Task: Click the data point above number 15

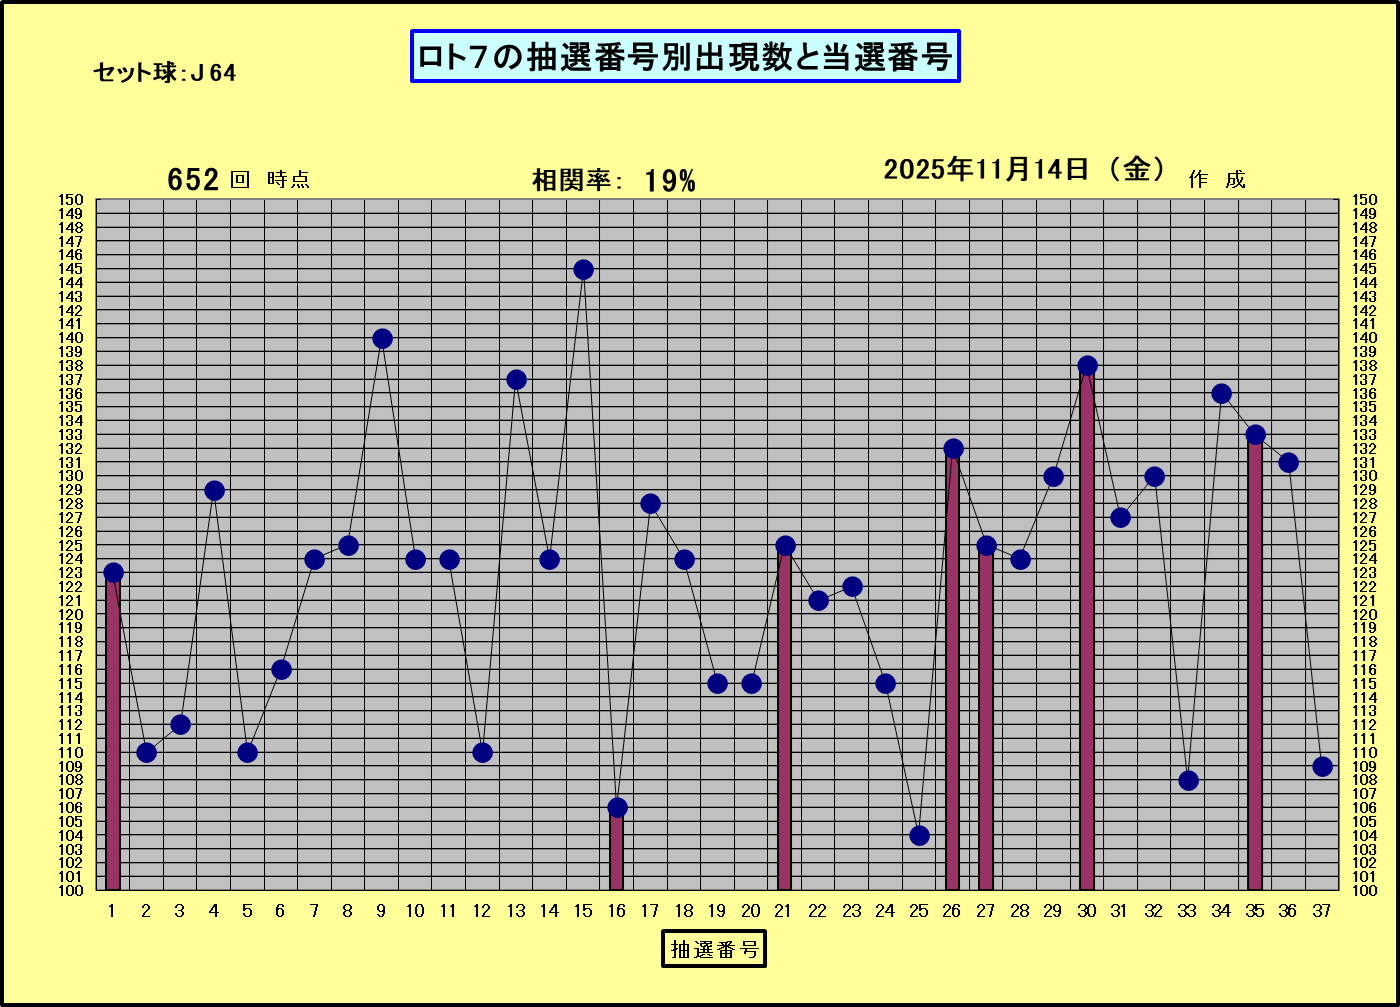Action: pos(583,270)
